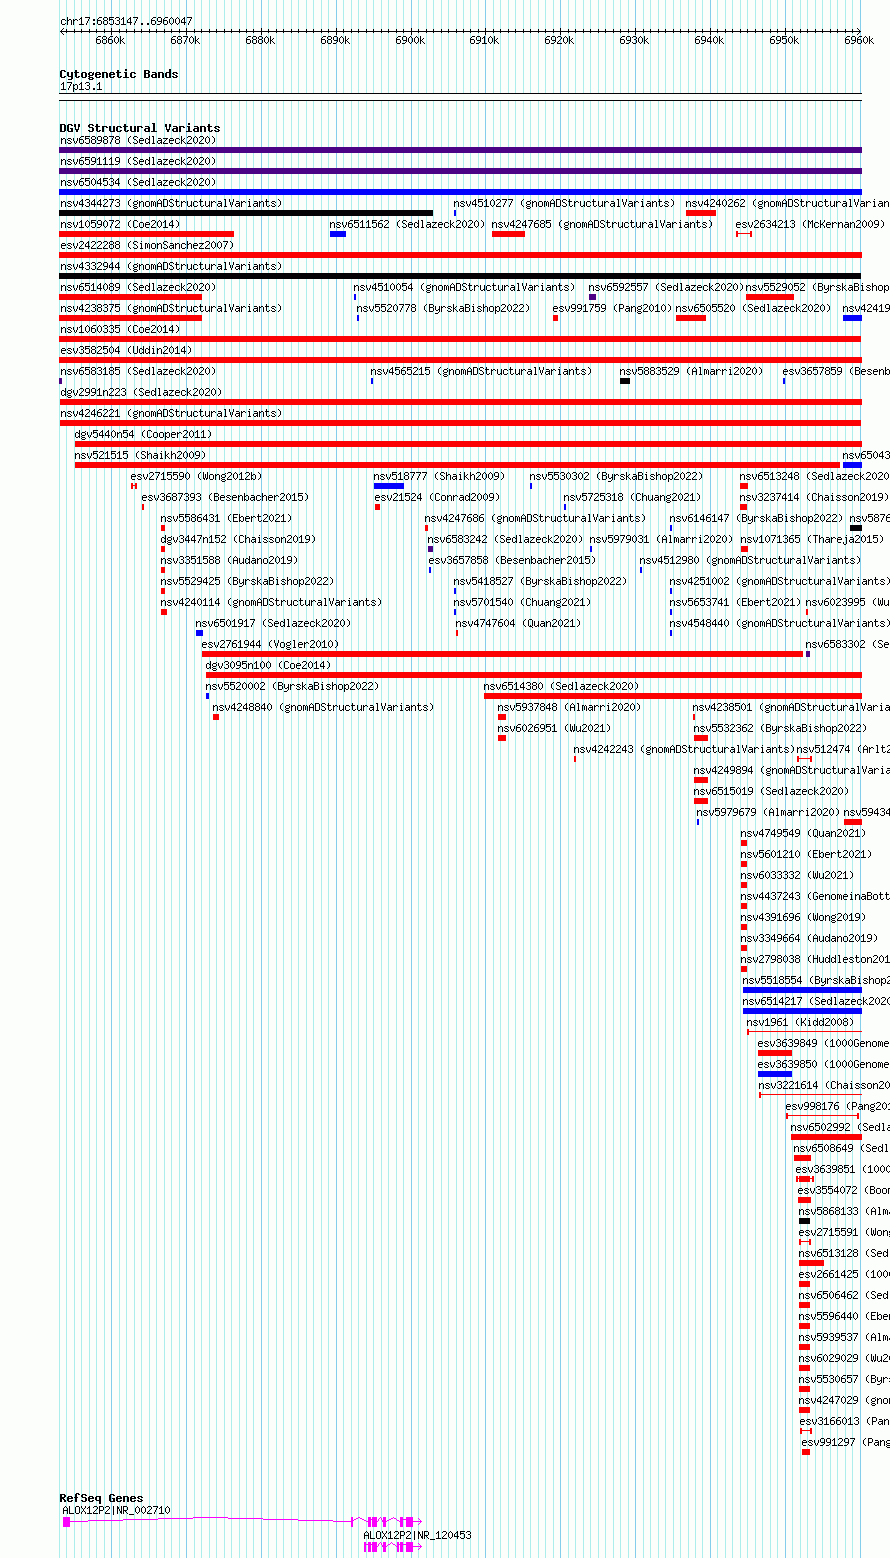Click nsv6501917 (Sedlazeck2020) label

tap(274, 623)
